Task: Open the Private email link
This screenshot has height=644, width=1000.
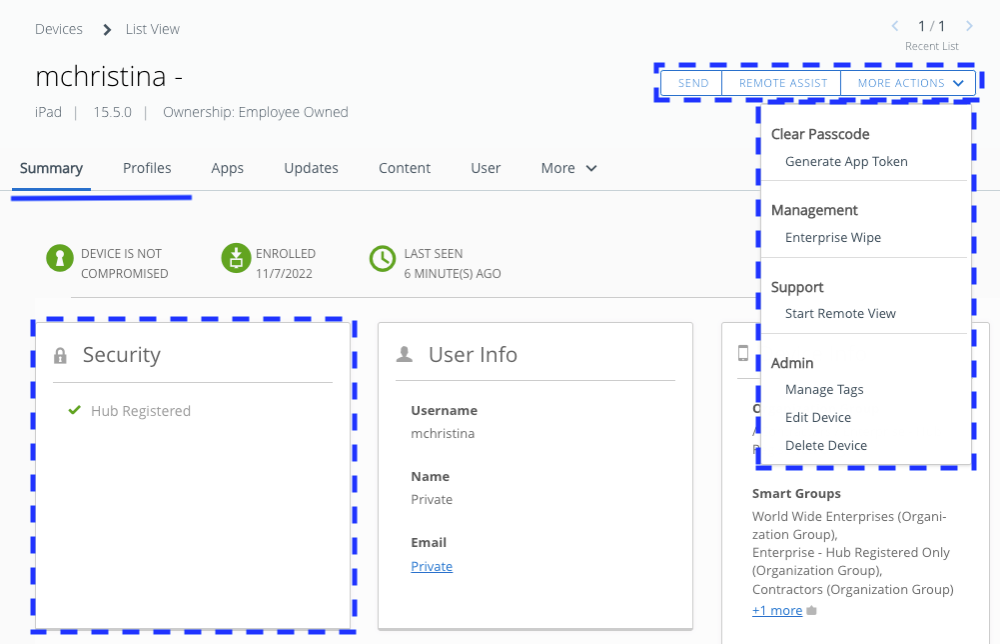Action: (x=431, y=566)
